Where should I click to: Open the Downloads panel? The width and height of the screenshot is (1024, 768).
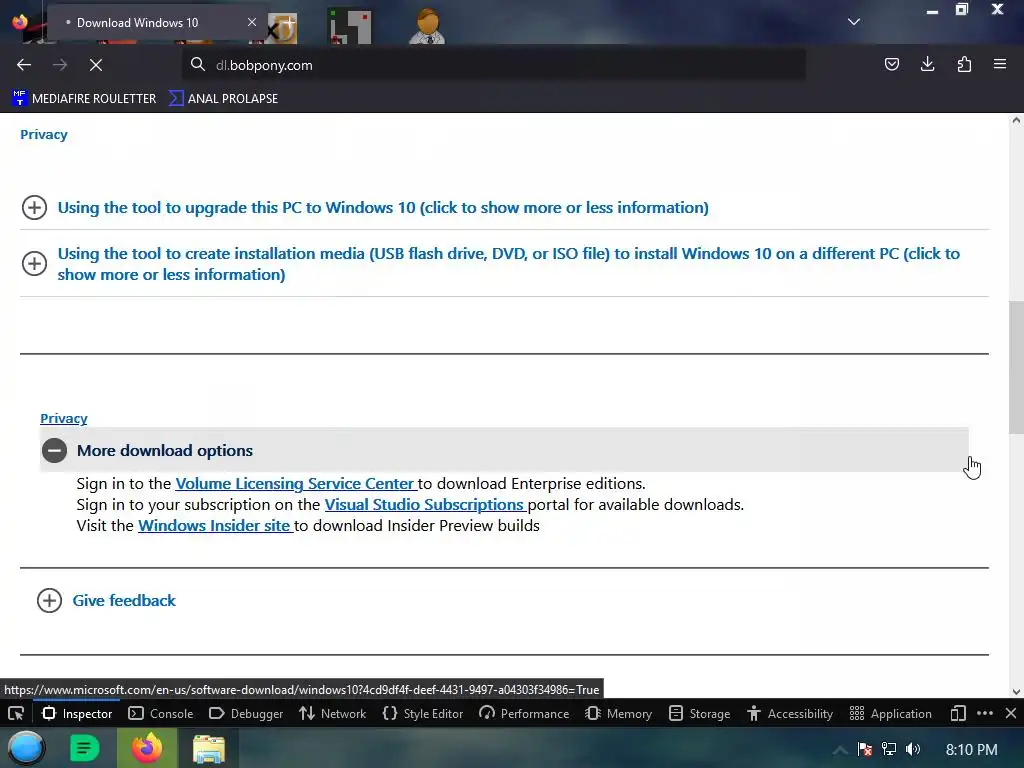[927, 64]
